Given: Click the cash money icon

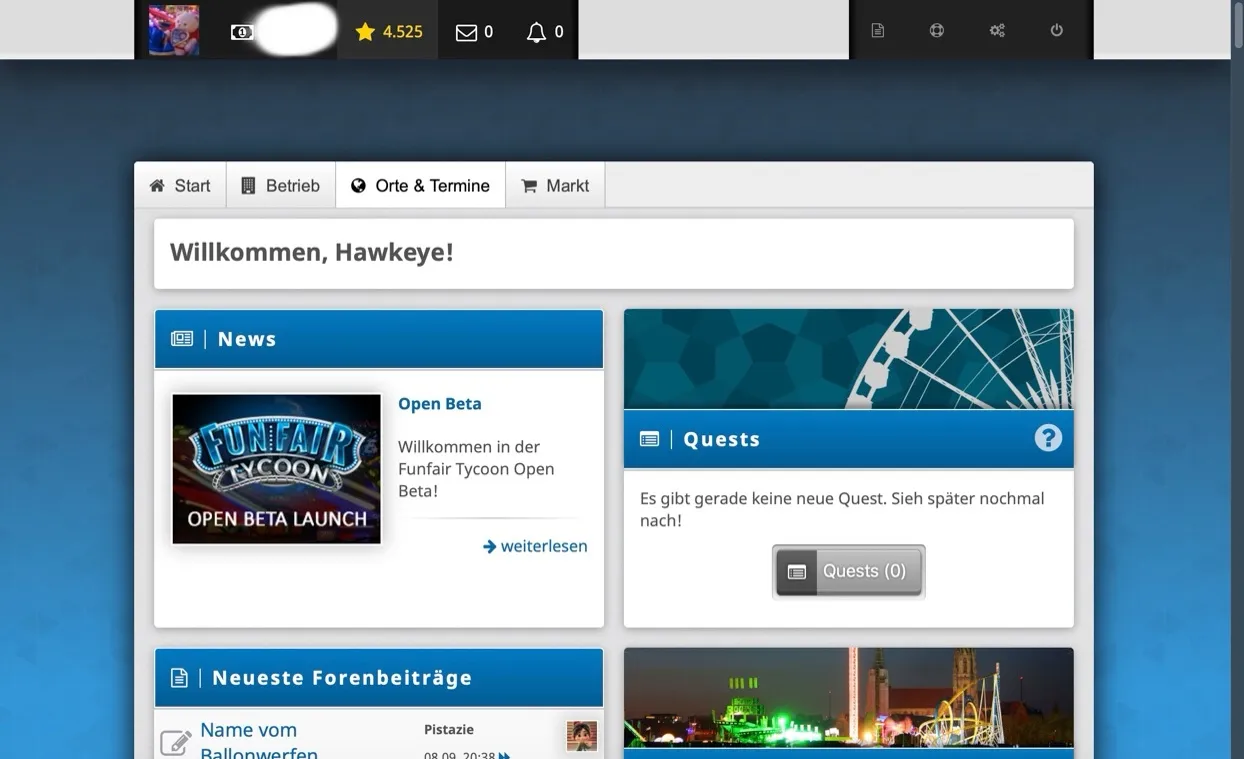Looking at the screenshot, I should tap(241, 32).
